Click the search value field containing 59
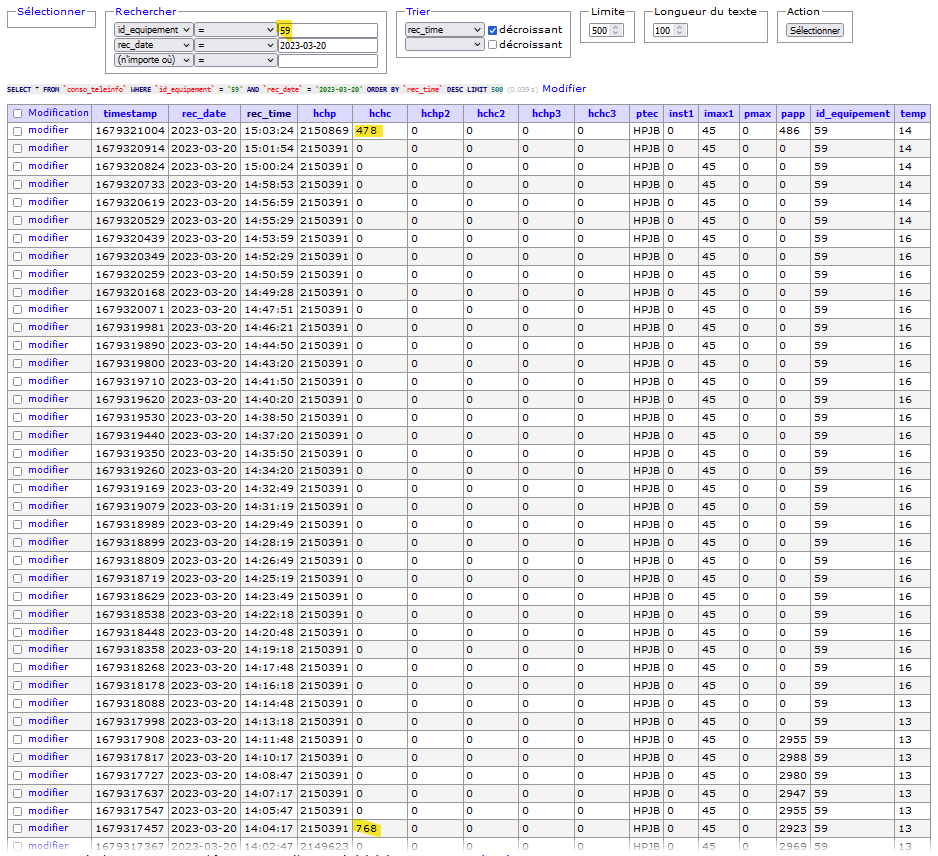Image resolution: width=938 pixels, height=856 pixels. [x=327, y=31]
